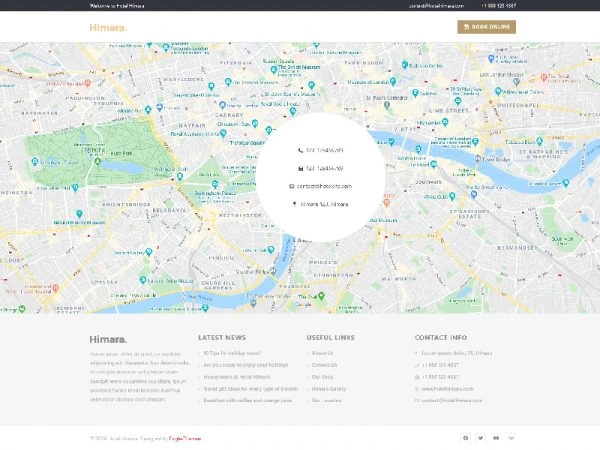The width and height of the screenshot is (600, 450).
Task: Click the Himara logo in the footer
Action: point(108,339)
